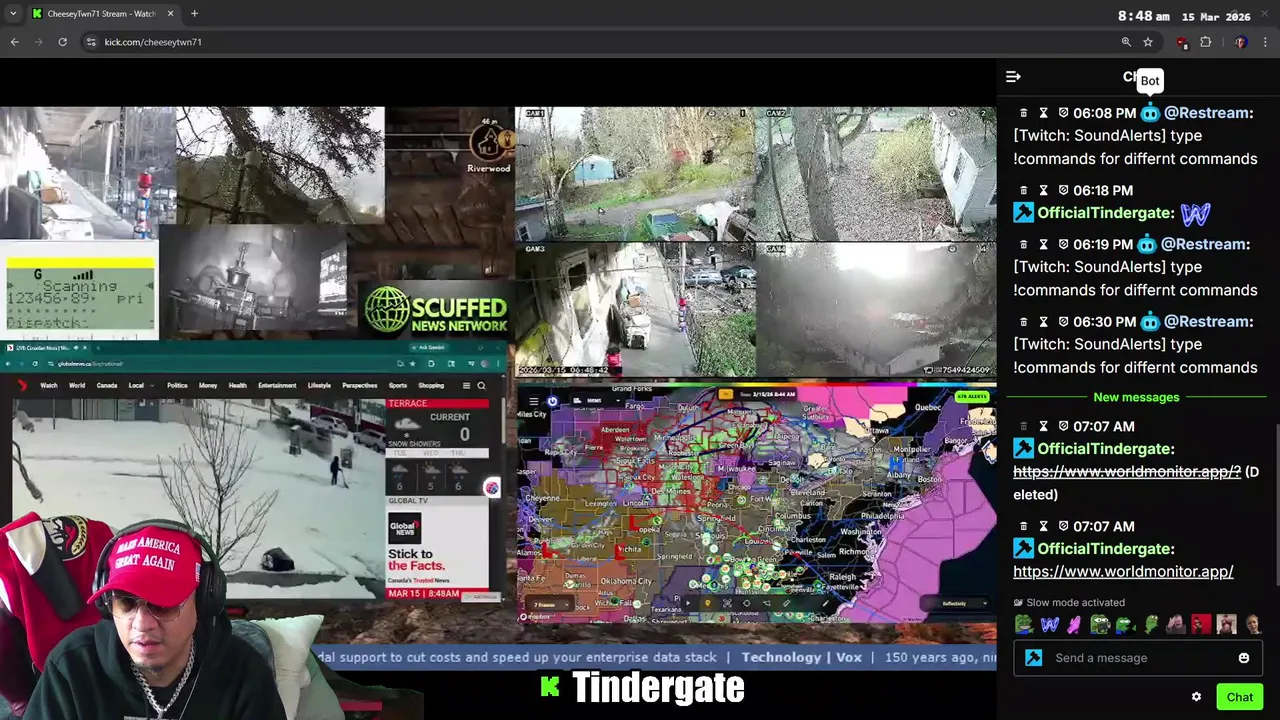Click the W emote in the 06:18 PM message
The image size is (1280, 720).
click(1195, 213)
